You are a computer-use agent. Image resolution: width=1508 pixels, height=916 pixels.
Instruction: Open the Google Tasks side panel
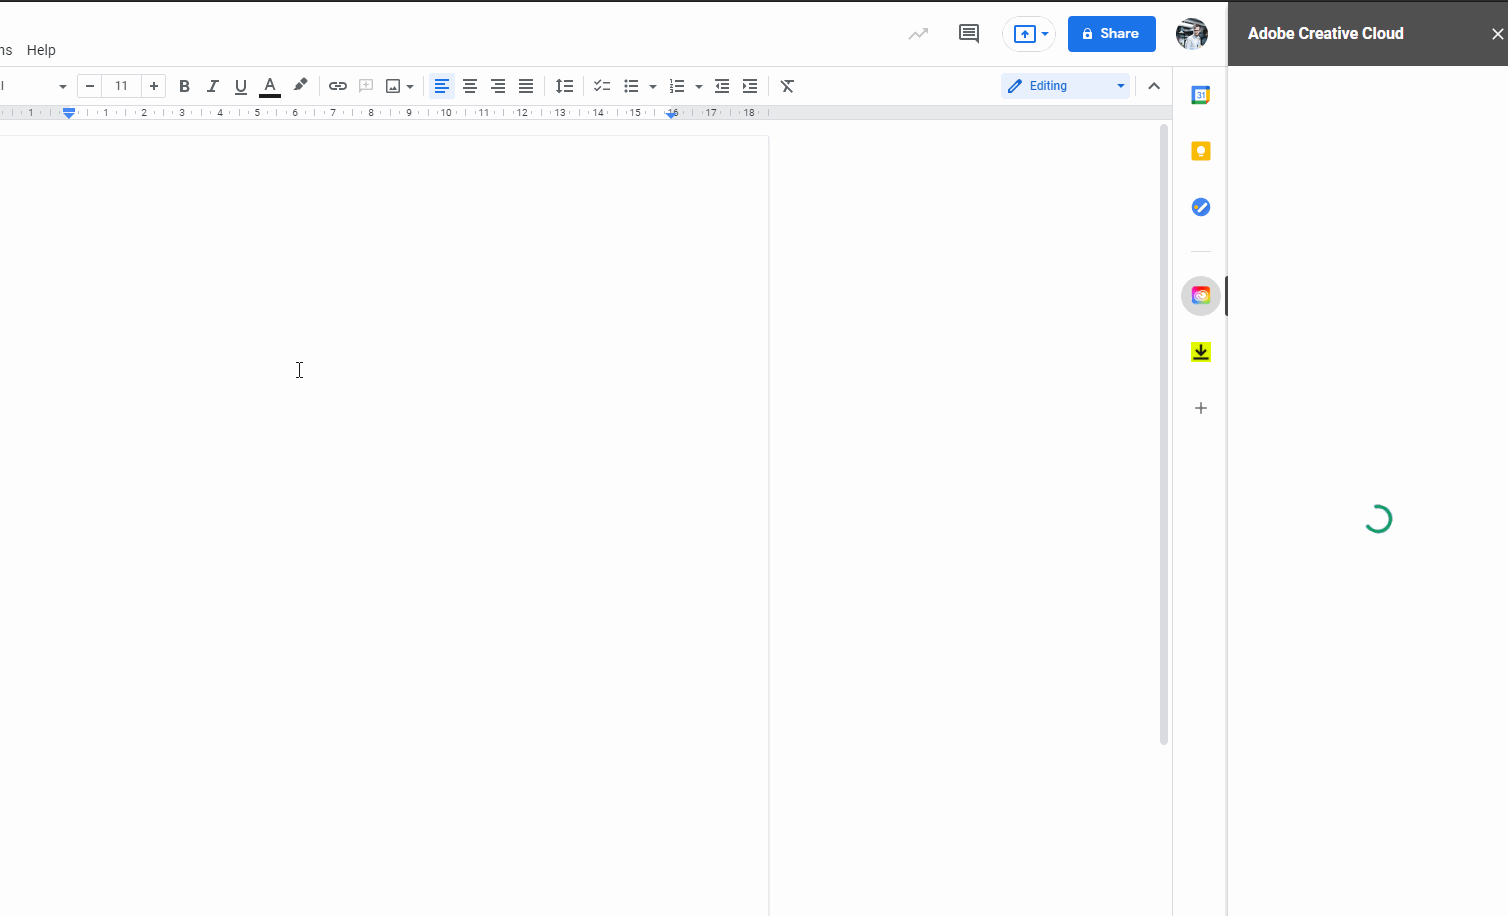pos(1201,207)
